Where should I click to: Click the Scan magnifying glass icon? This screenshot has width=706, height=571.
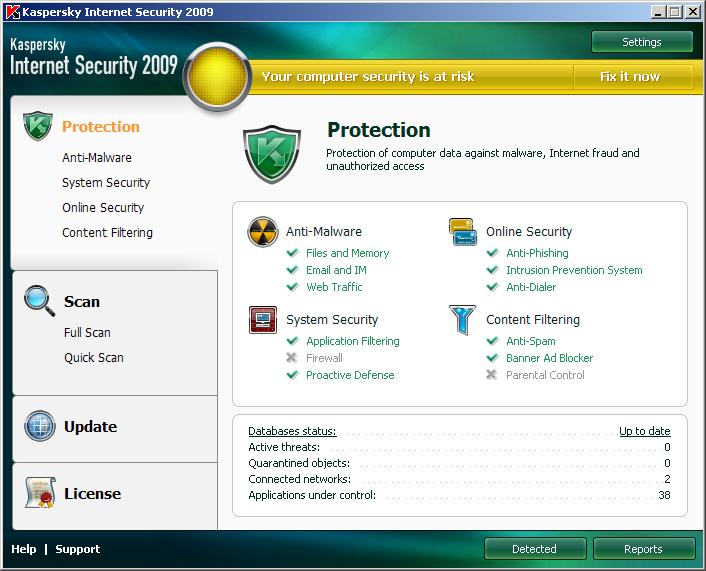(x=39, y=300)
